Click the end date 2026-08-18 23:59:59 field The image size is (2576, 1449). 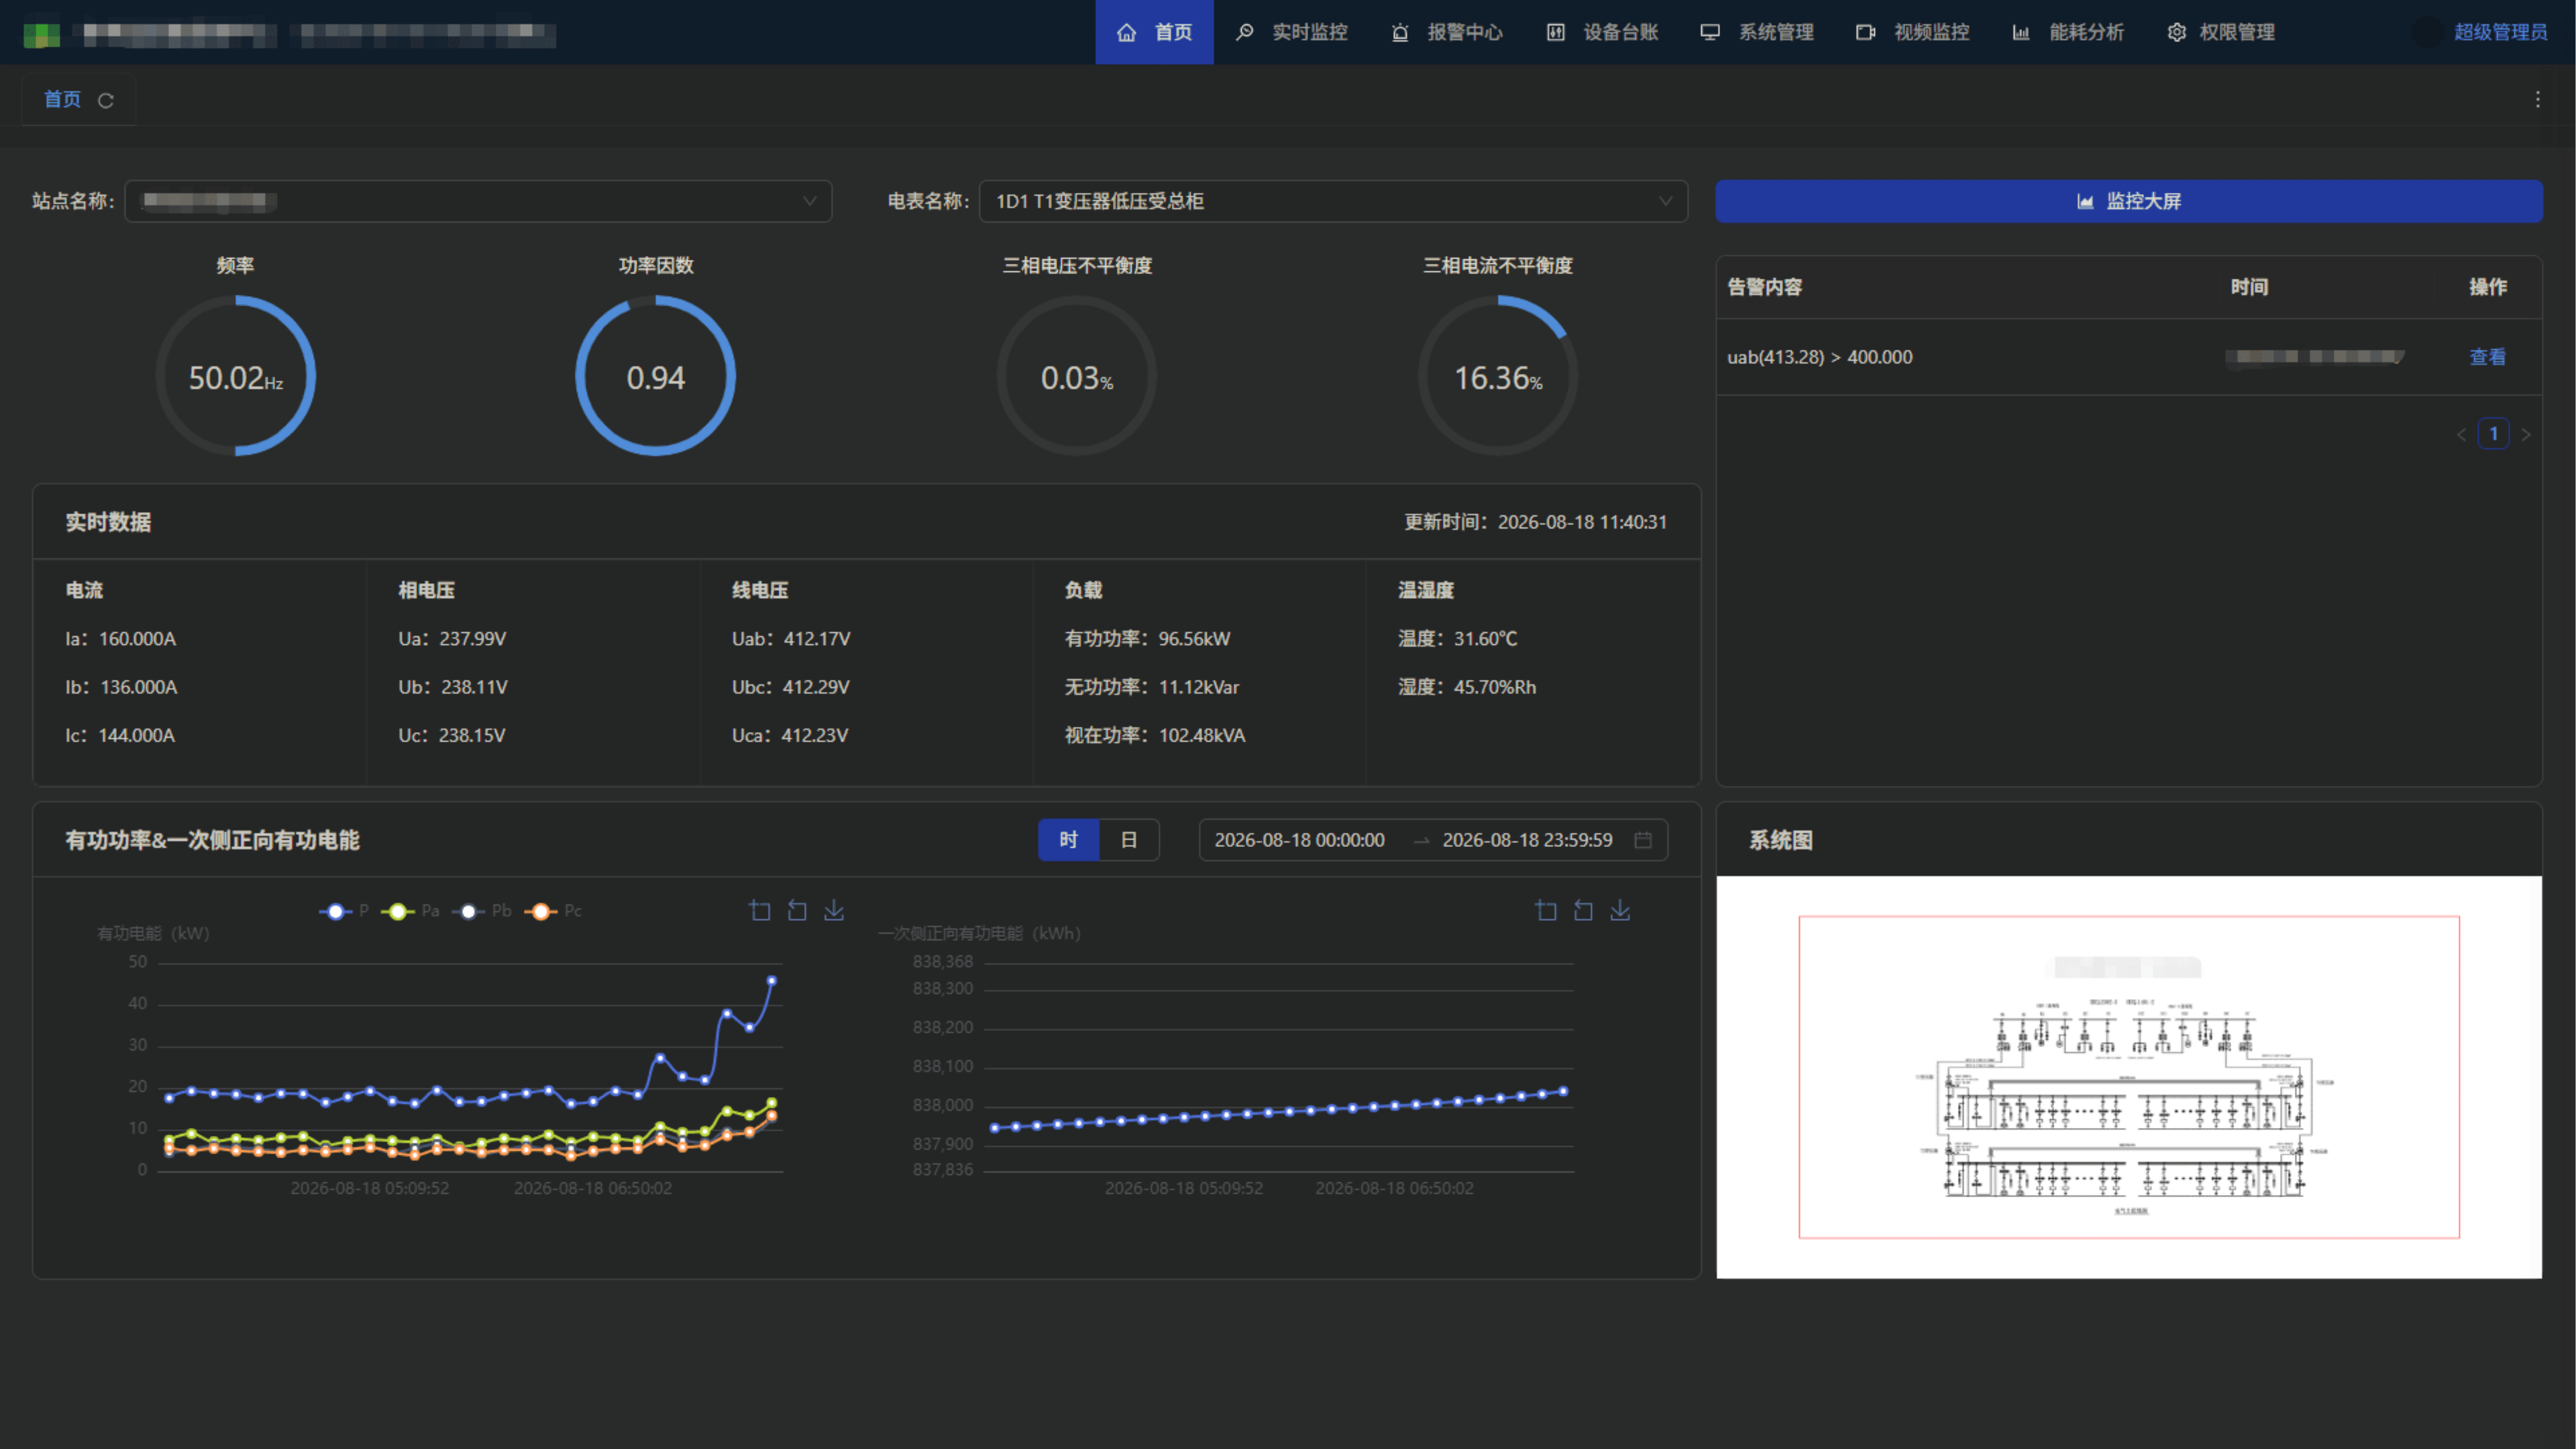click(1527, 840)
